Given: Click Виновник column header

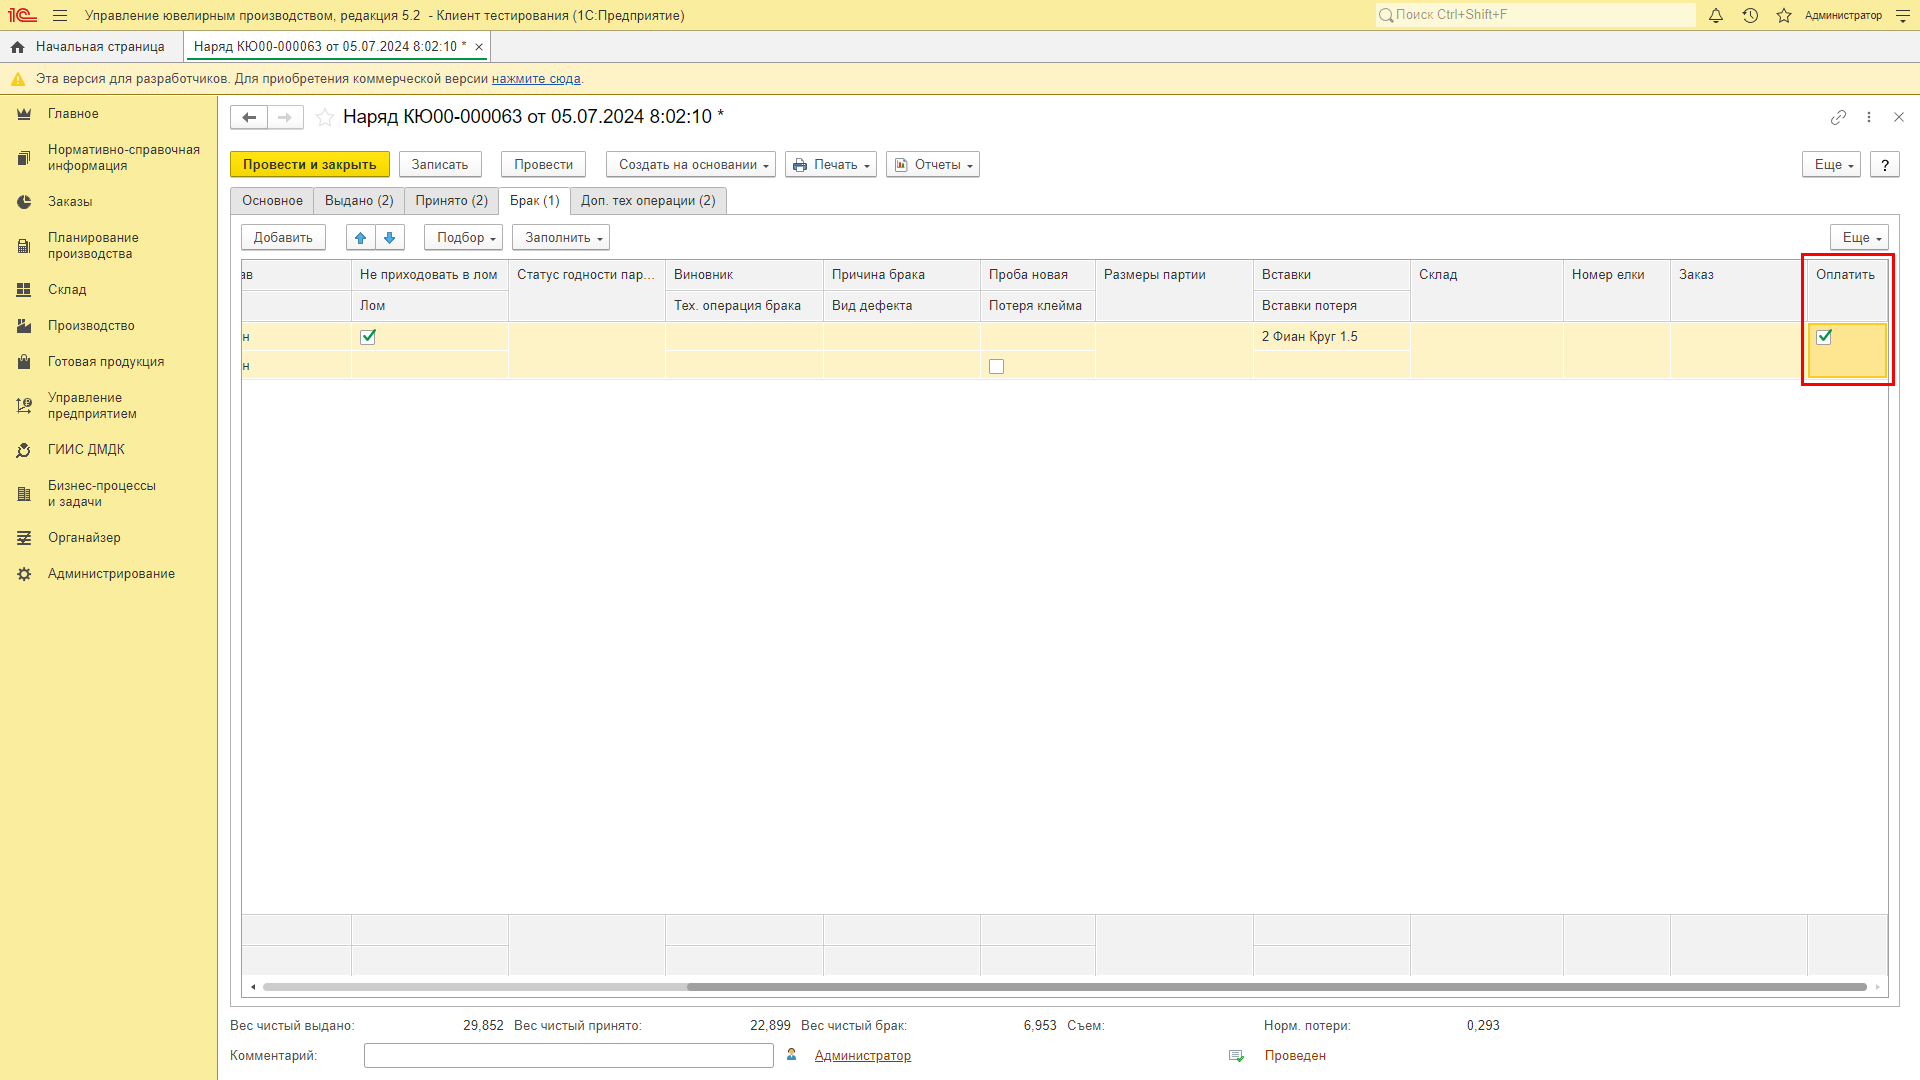Looking at the screenshot, I should coord(744,275).
